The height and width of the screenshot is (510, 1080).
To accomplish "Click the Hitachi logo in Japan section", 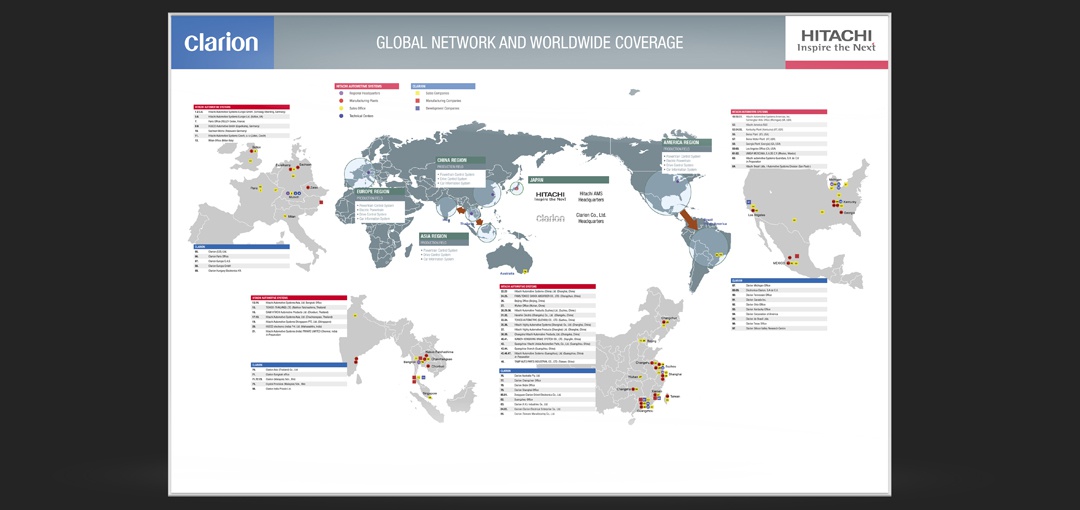I will [550, 196].
